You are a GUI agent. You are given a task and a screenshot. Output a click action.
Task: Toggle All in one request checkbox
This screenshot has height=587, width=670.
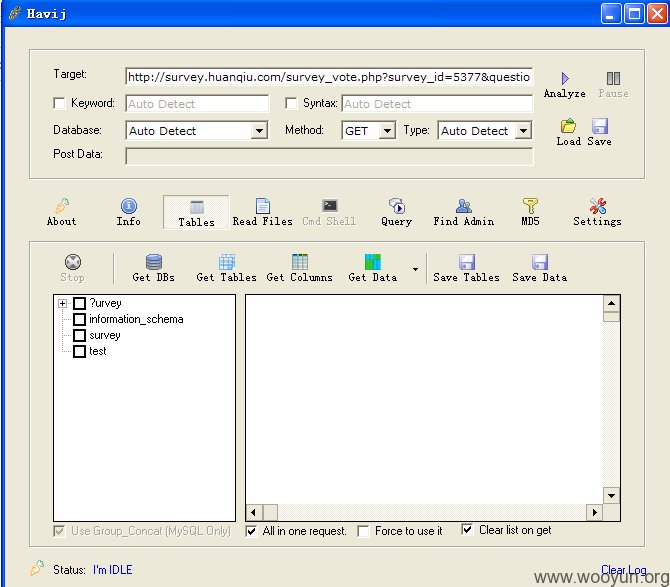tap(251, 531)
